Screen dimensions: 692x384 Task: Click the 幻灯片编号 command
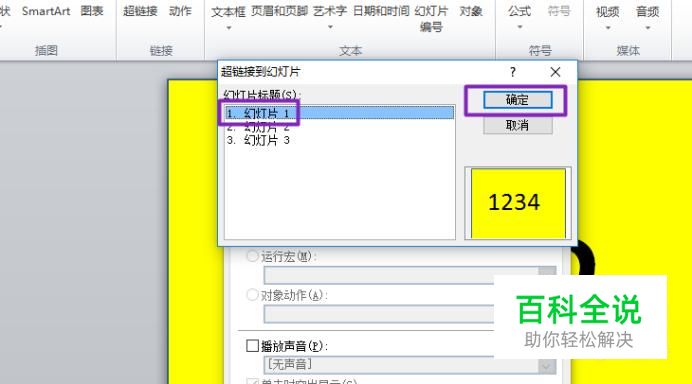(431, 19)
